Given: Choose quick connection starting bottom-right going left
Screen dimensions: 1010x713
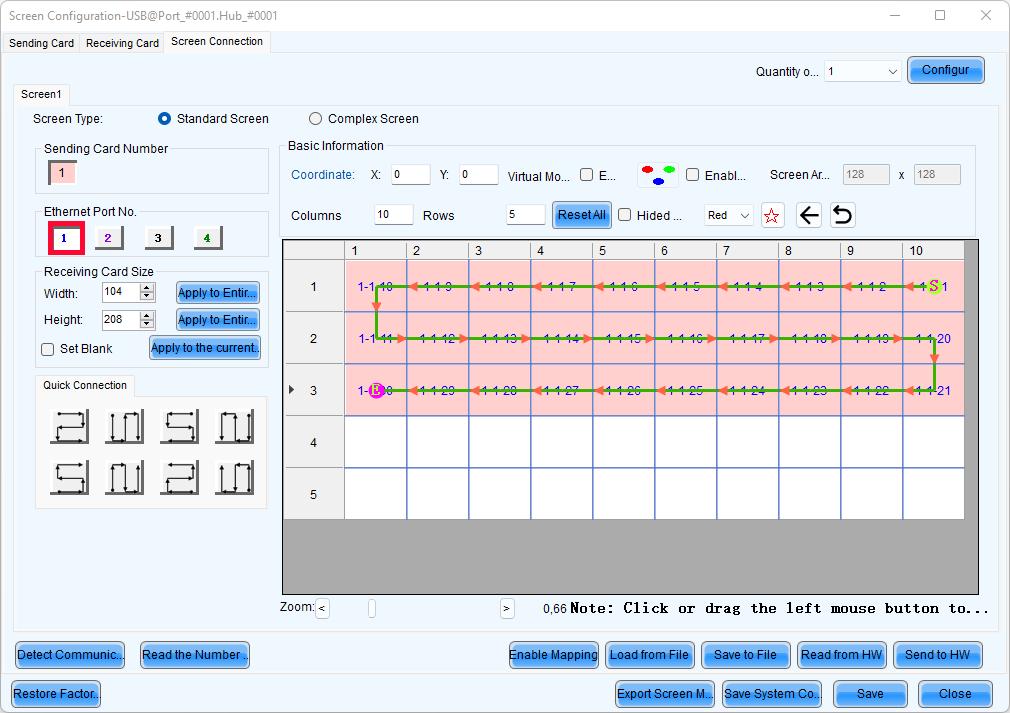Looking at the screenshot, I should pos(179,477).
